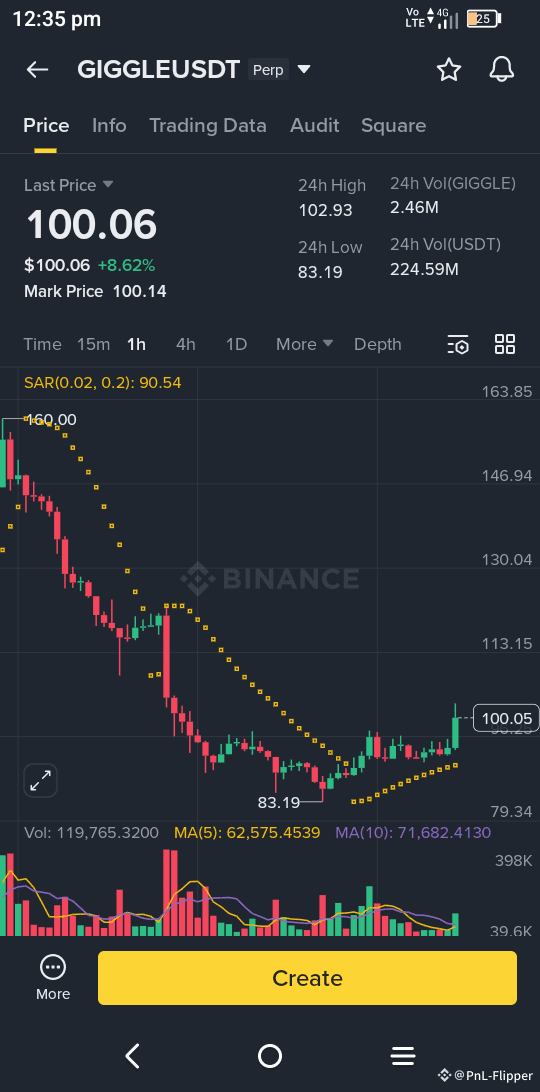The width and height of the screenshot is (540, 1092).
Task: Tap the large 100.06 last price
Action: pyautogui.click(x=91, y=225)
